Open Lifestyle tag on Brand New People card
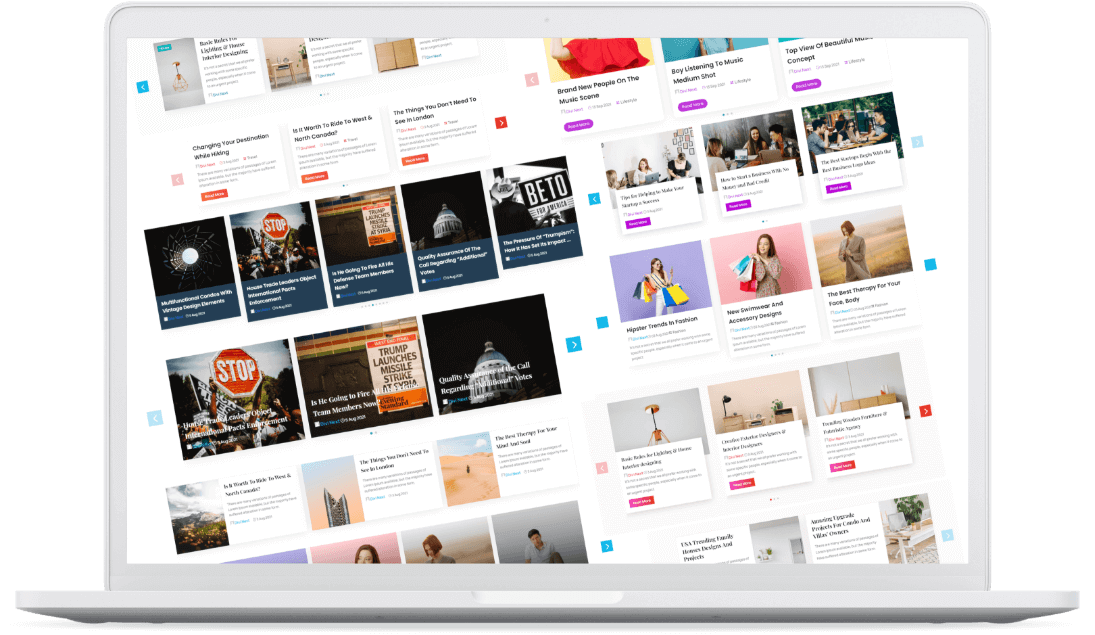Viewport: 1095px width, 635px height. point(627,101)
